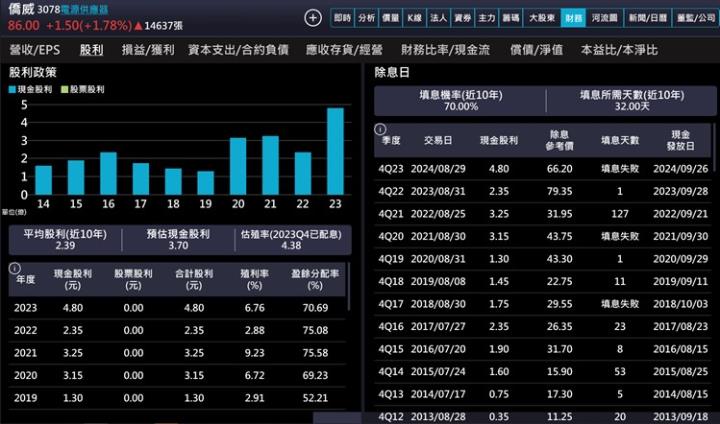Open the K線 tab

tap(414, 18)
